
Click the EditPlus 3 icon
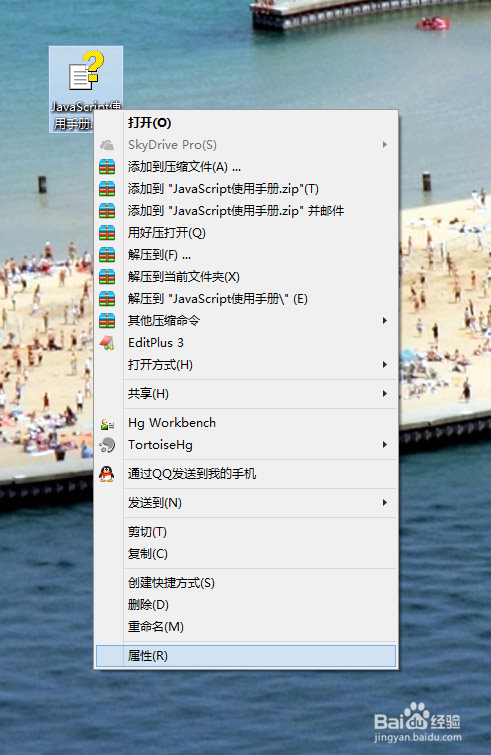(x=107, y=343)
